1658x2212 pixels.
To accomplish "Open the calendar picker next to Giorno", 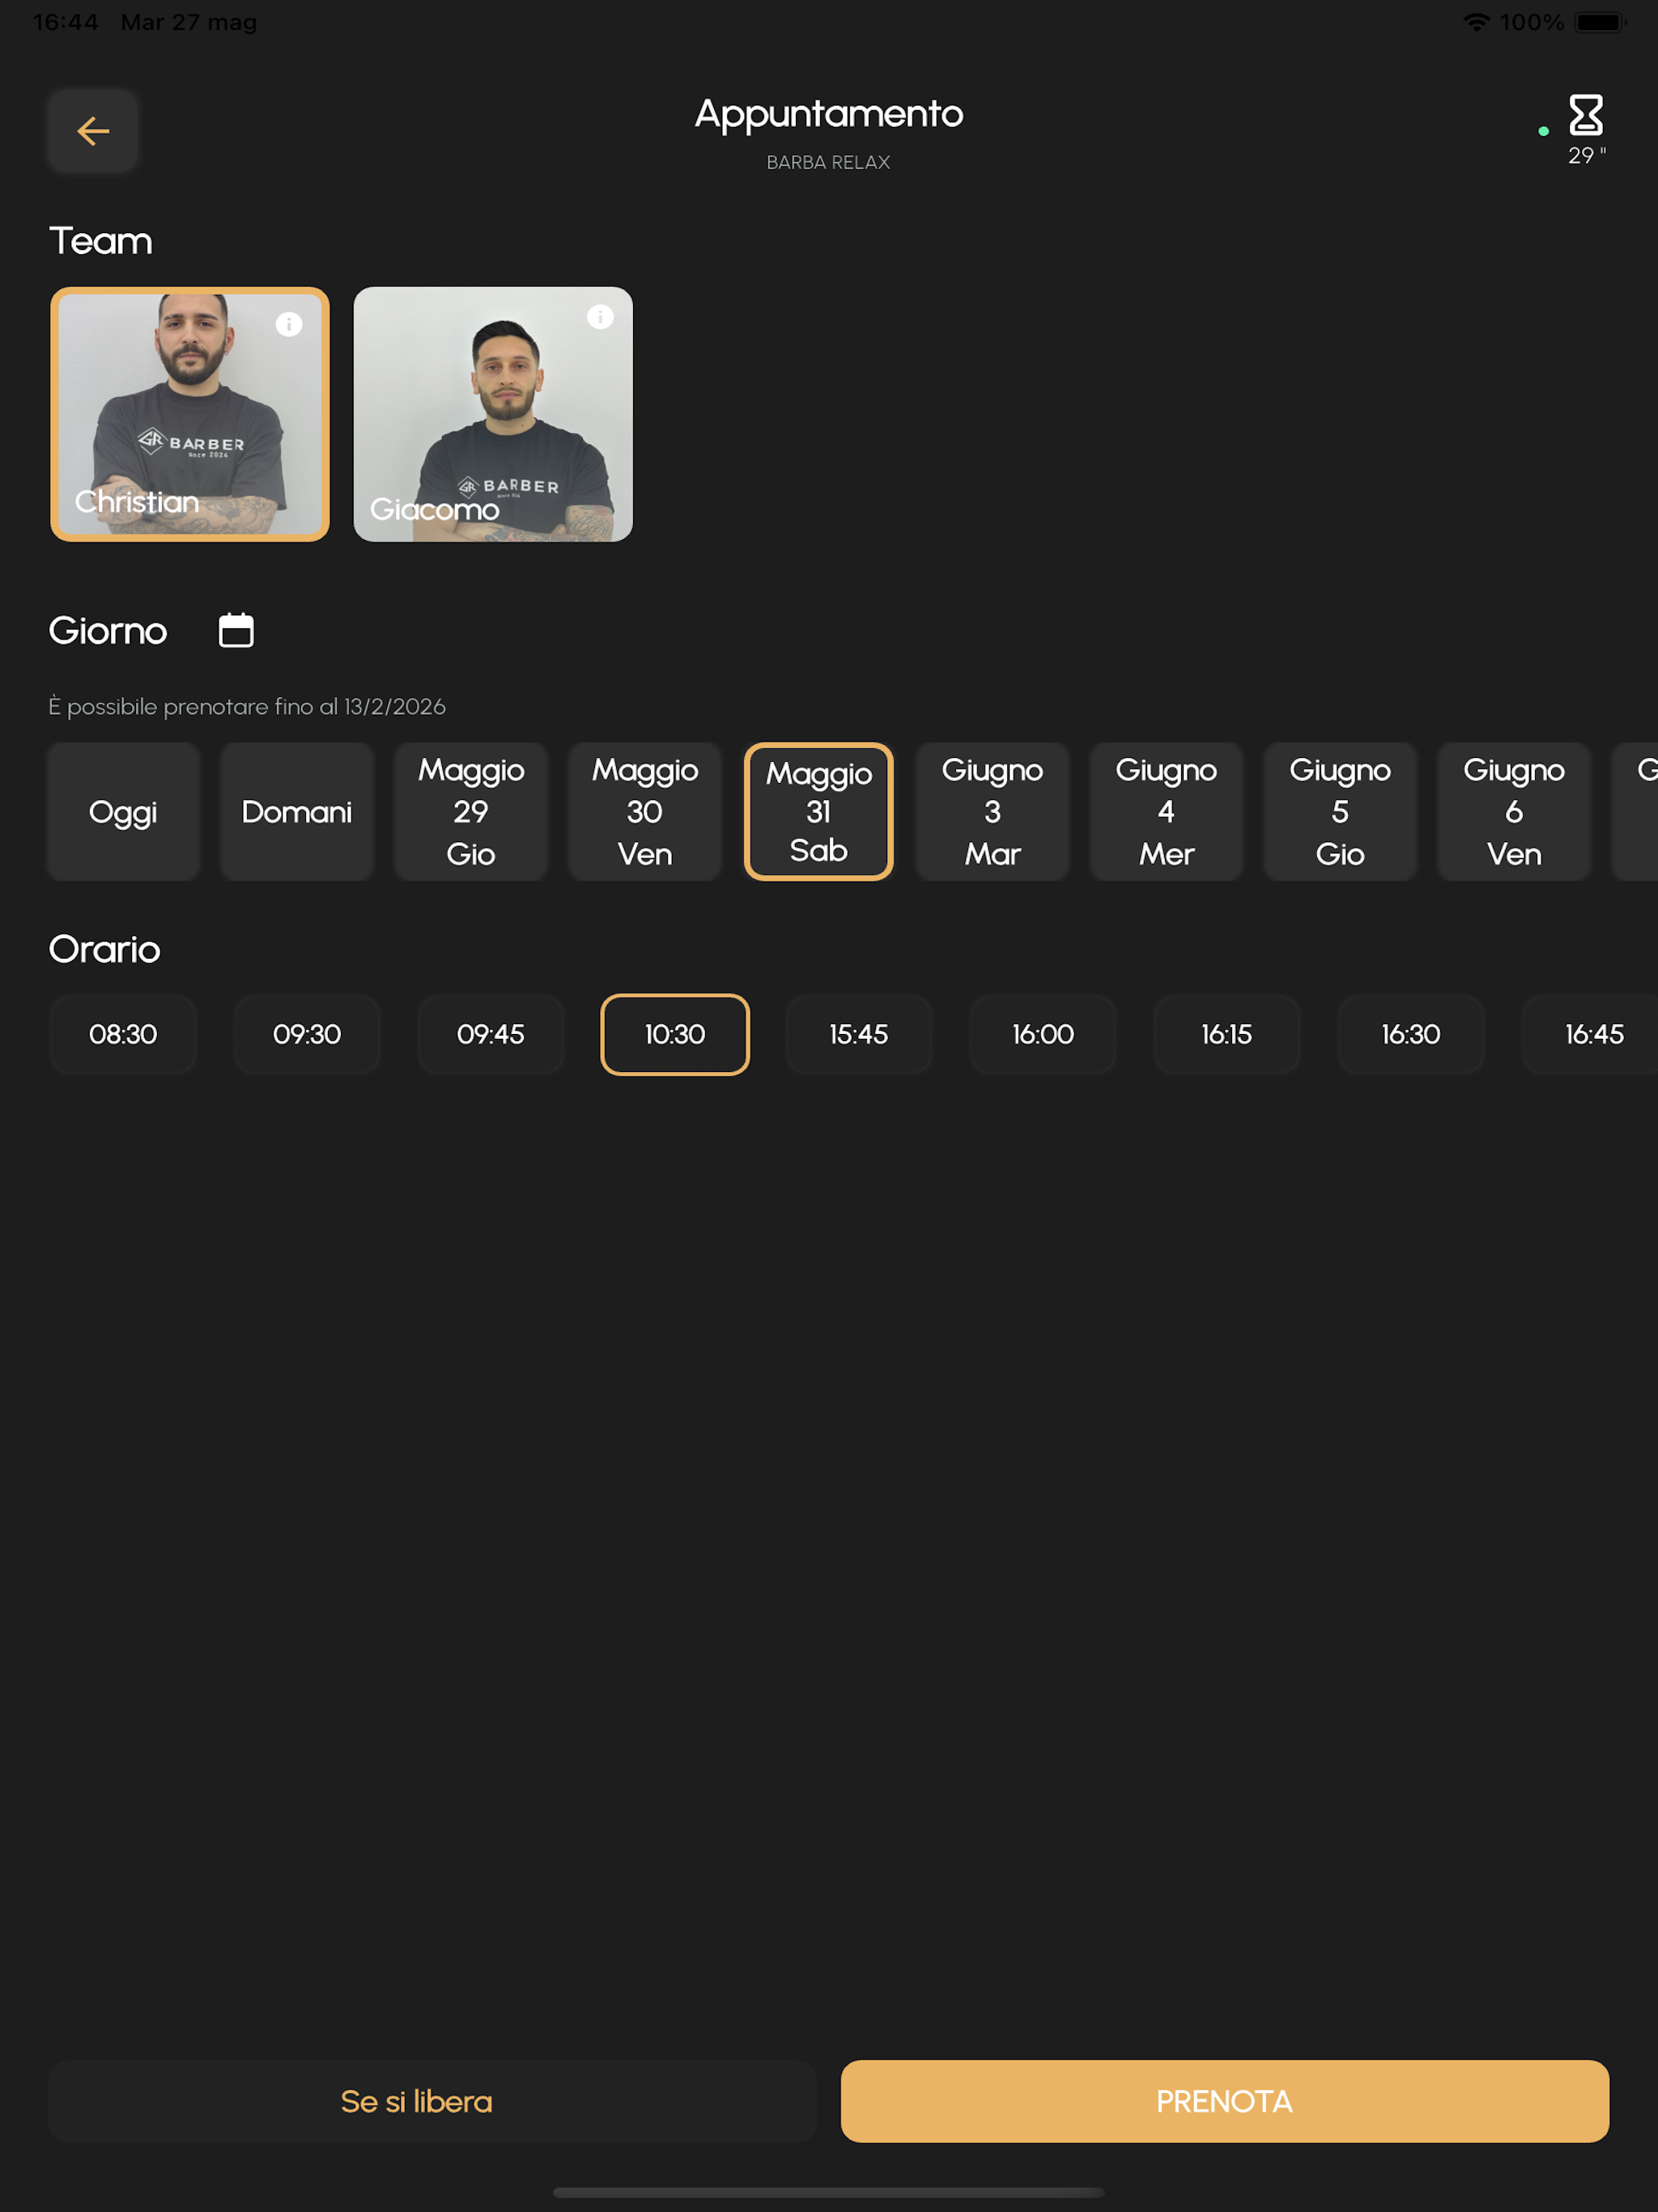I will (236, 630).
